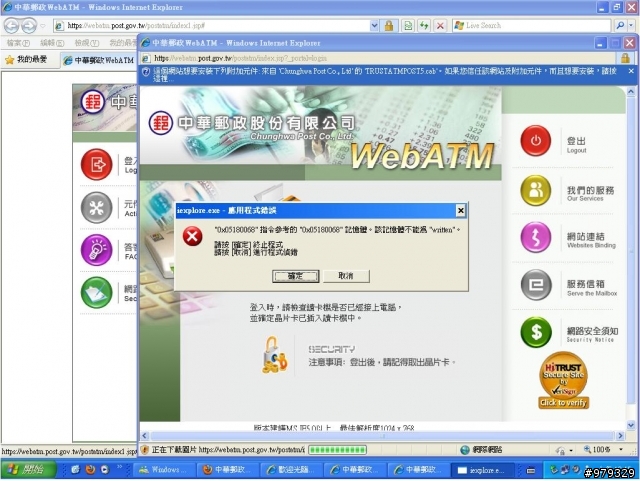Screen dimensions: 640x481
Task: Click the Live Search magnifier icon
Action: coord(620,26)
